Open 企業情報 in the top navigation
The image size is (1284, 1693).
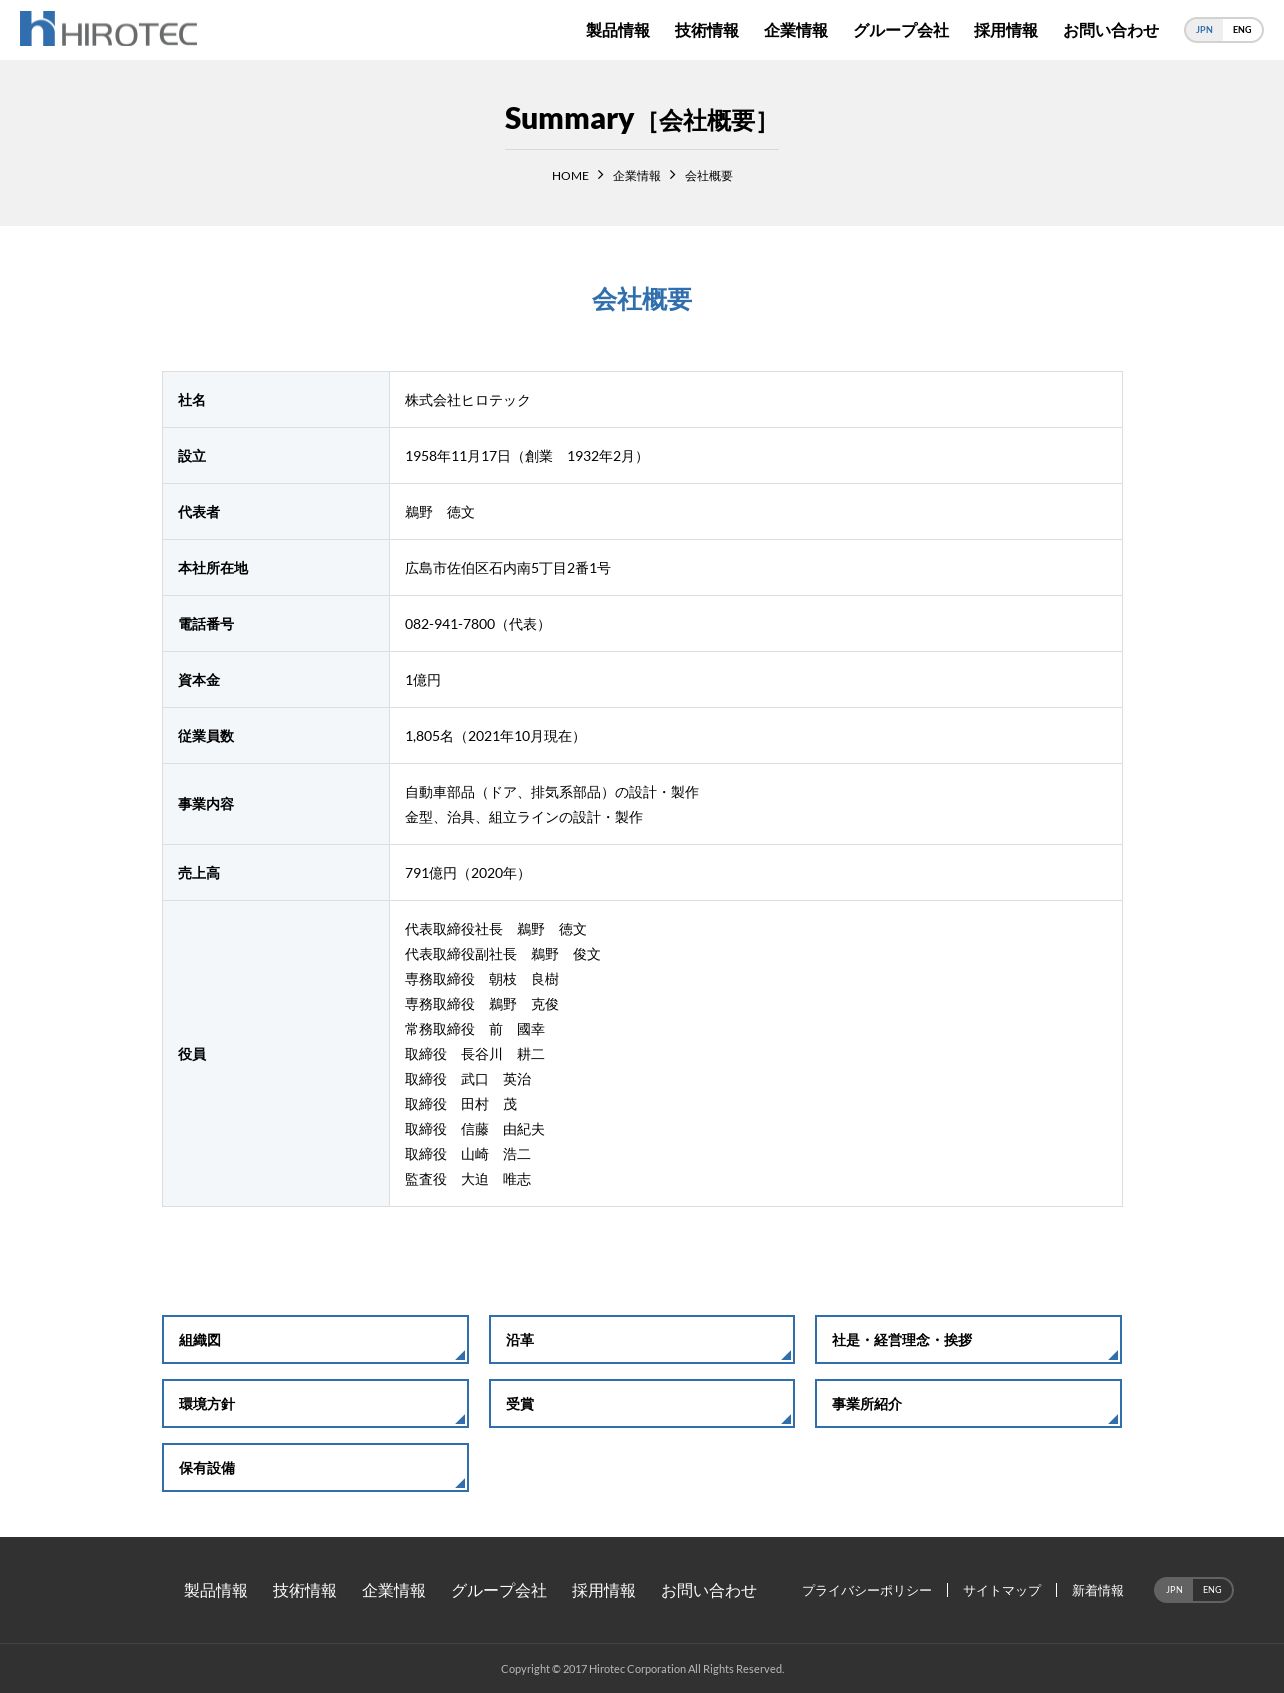[x=796, y=31]
